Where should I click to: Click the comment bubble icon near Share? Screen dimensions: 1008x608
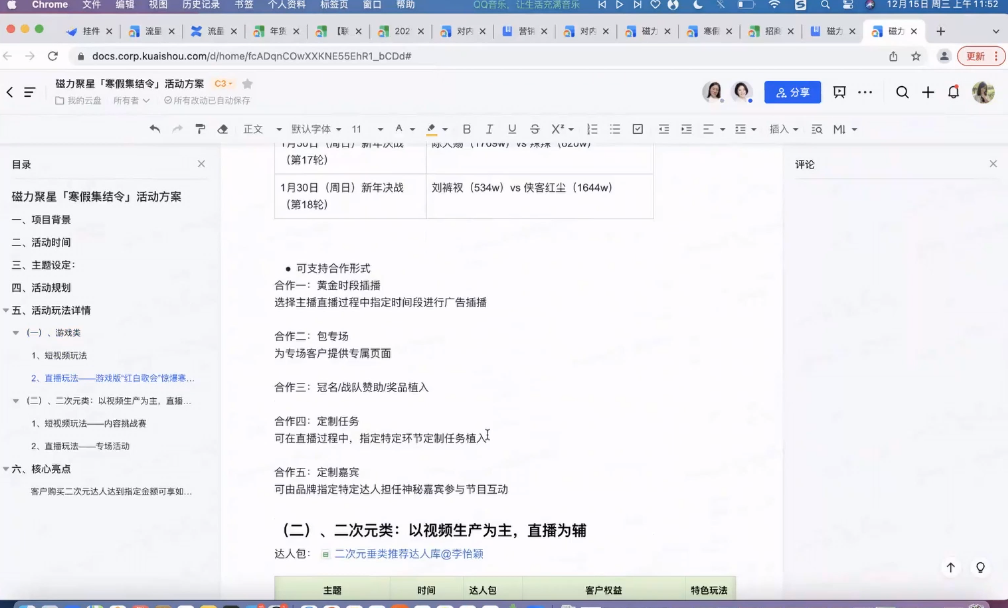click(838, 92)
